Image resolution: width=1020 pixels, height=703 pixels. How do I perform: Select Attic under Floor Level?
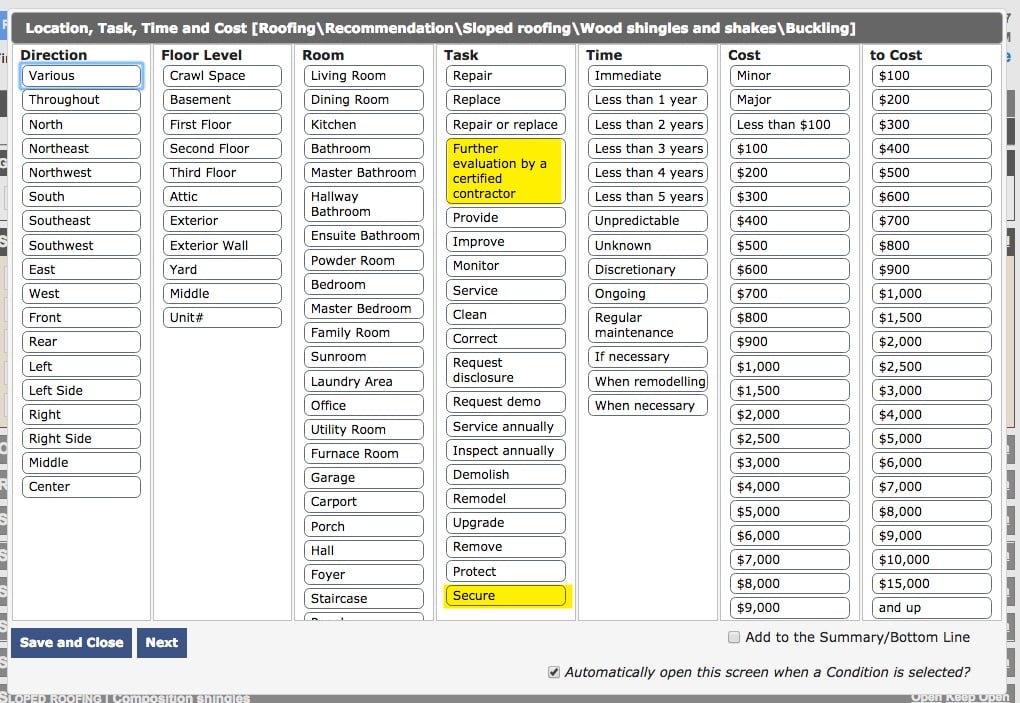[222, 197]
